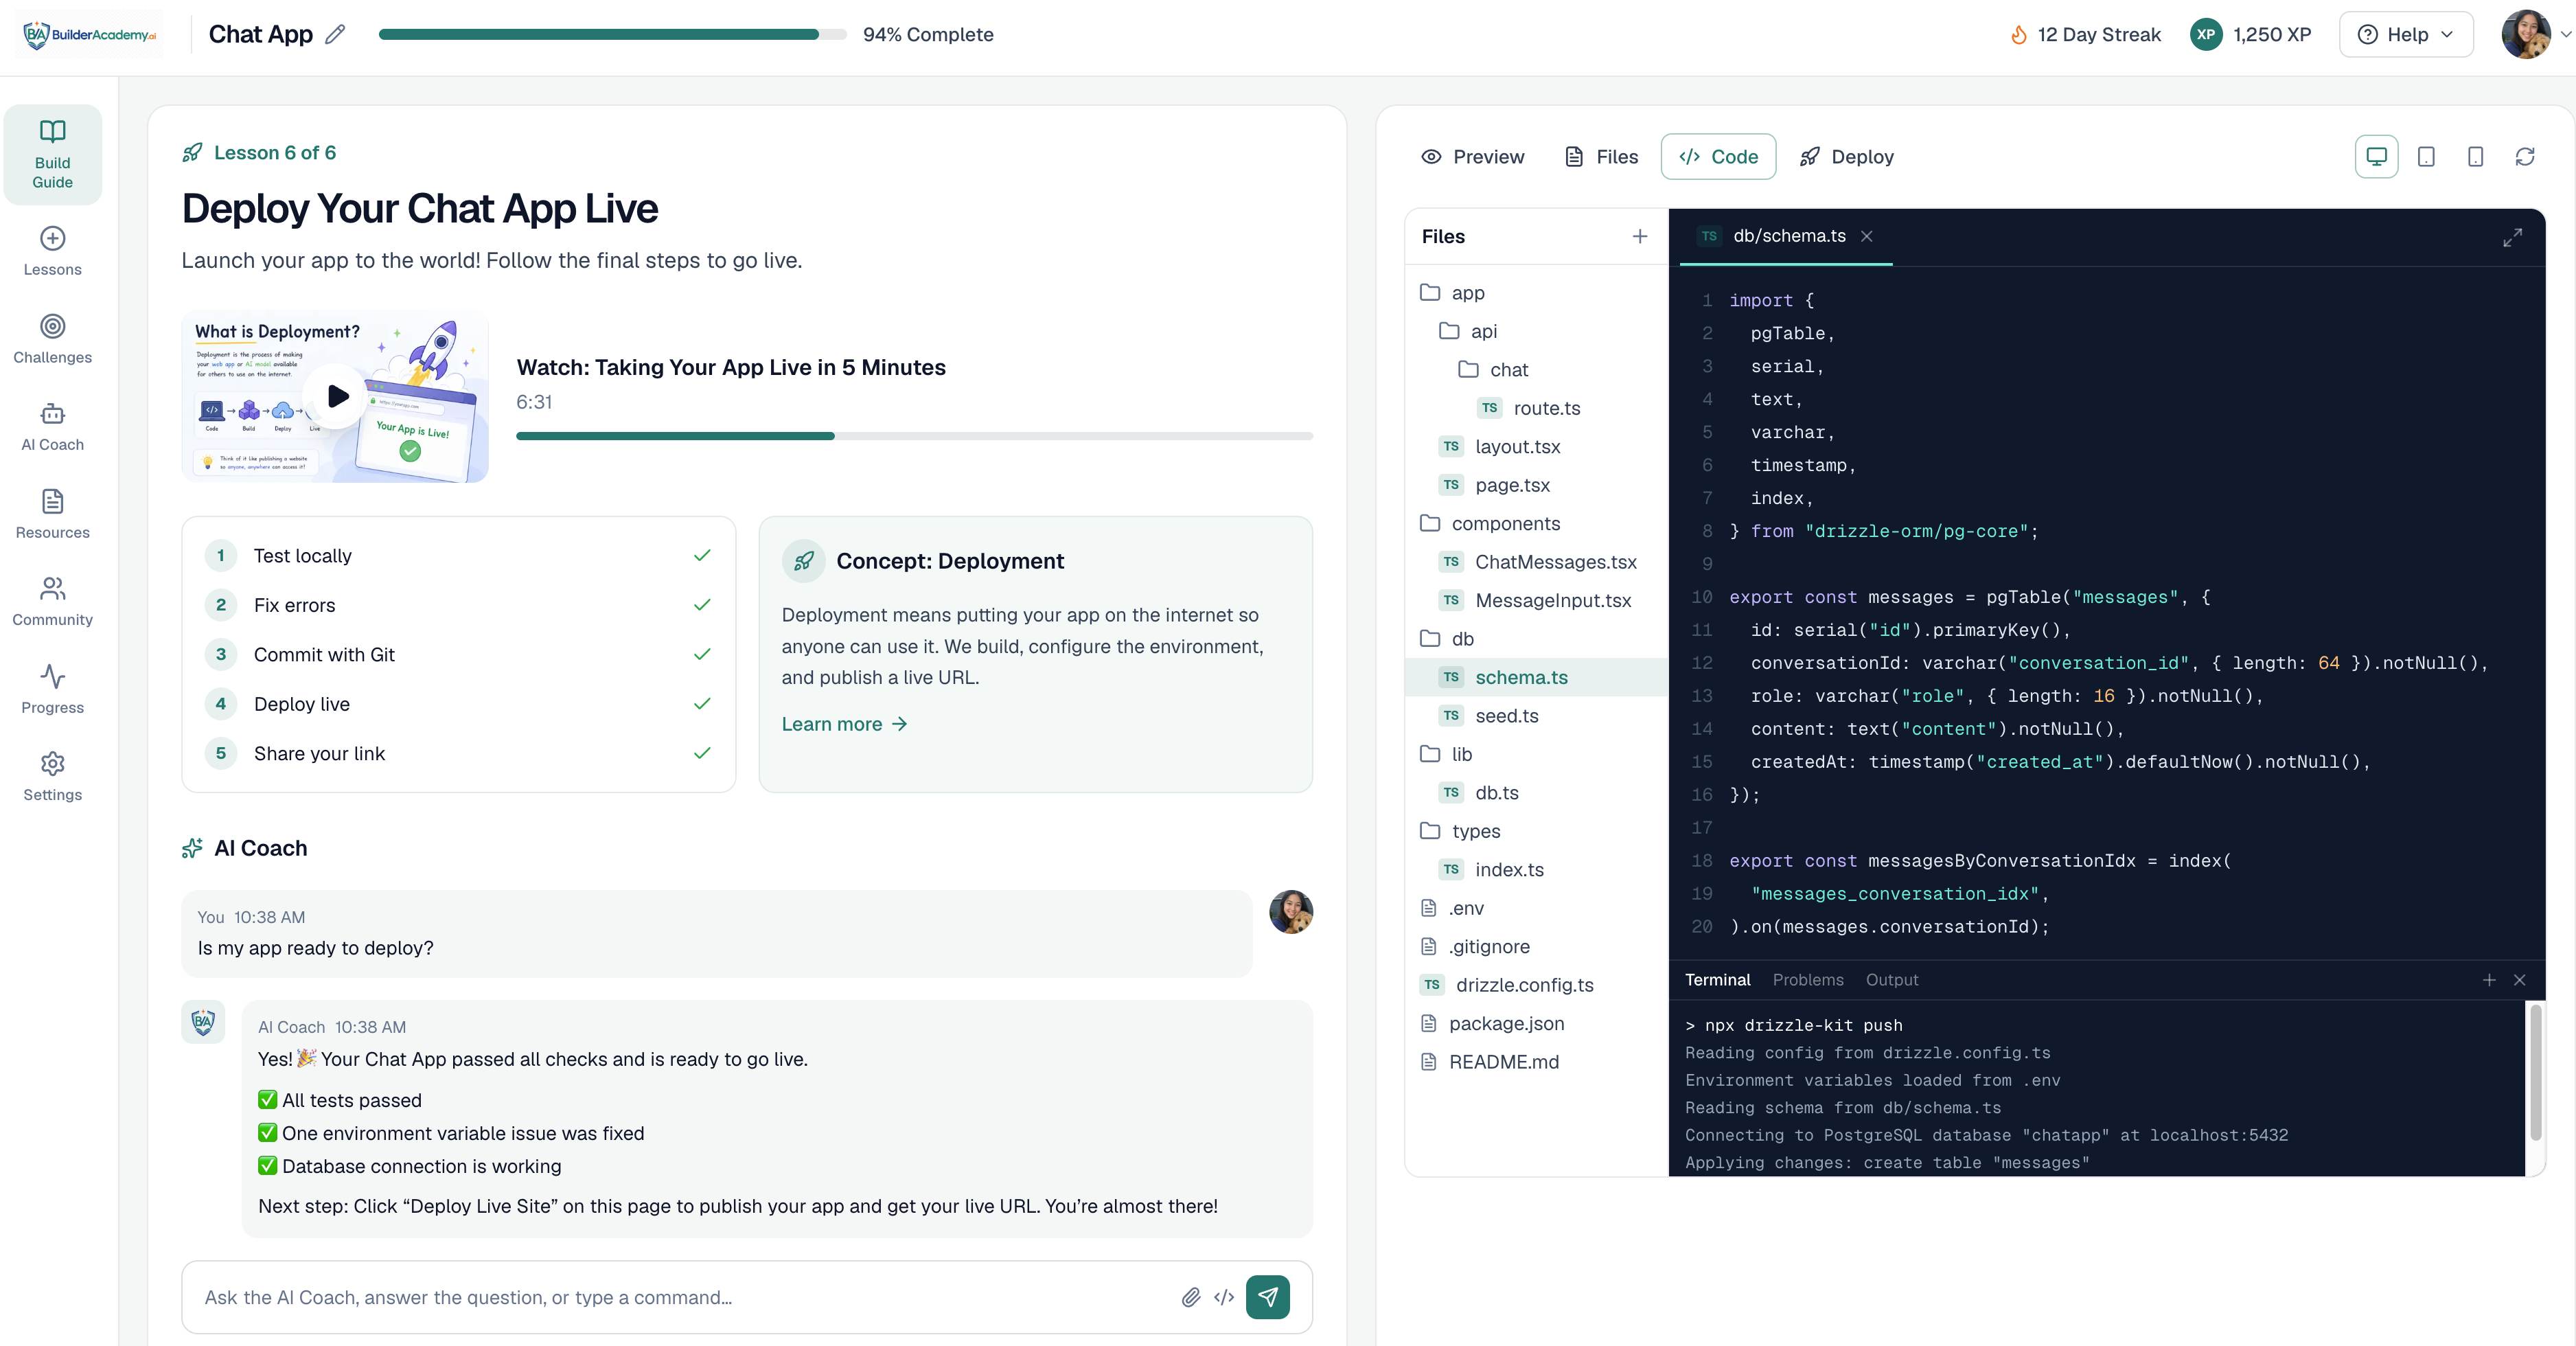This screenshot has width=2576, height=1346.
Task: Collapse the types folder
Action: point(1536,831)
